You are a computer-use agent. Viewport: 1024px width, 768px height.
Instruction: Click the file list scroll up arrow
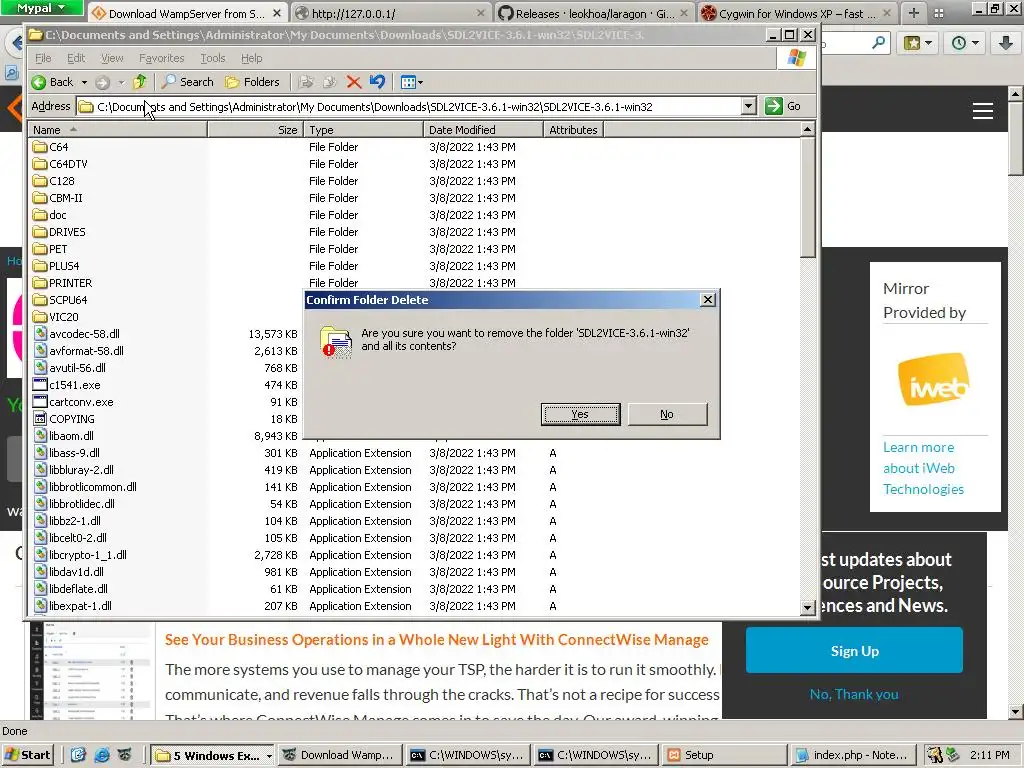pos(807,129)
